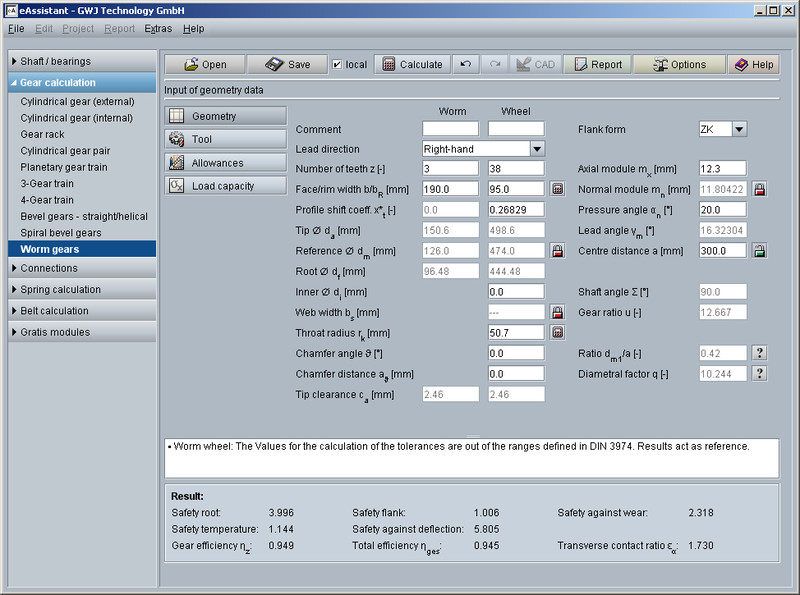The height and width of the screenshot is (595, 800).
Task: Open the Flank form dropdown
Action: (x=739, y=129)
